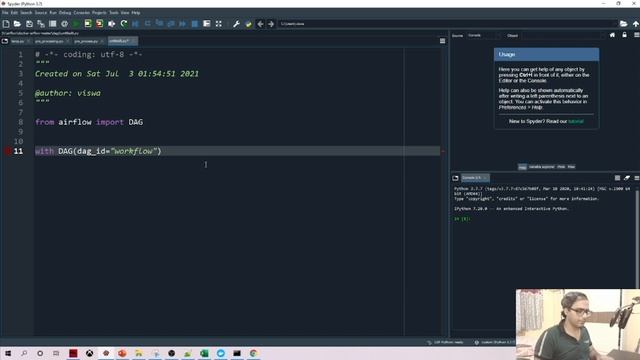Open Windows taskbar search
This screenshot has width=640, height=360.
[24, 353]
